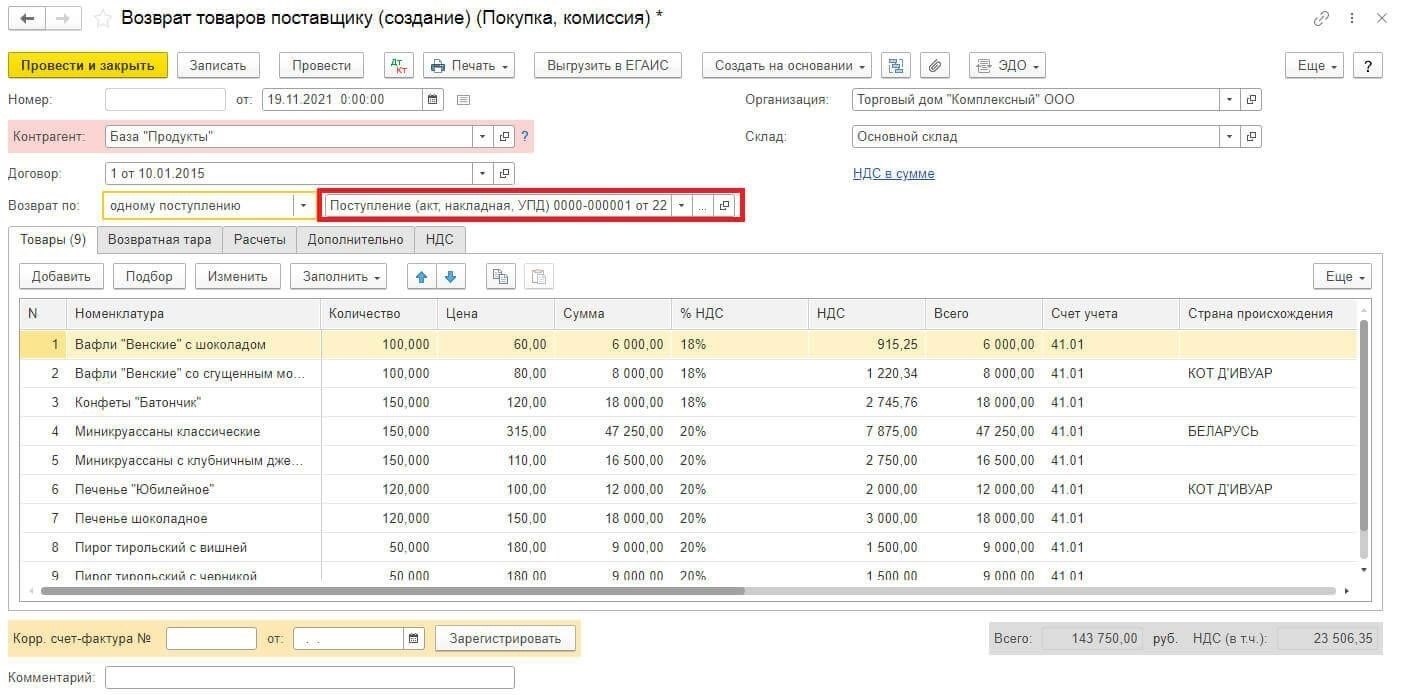
Task: Open Контрагент record with the open icon
Action: 505,137
